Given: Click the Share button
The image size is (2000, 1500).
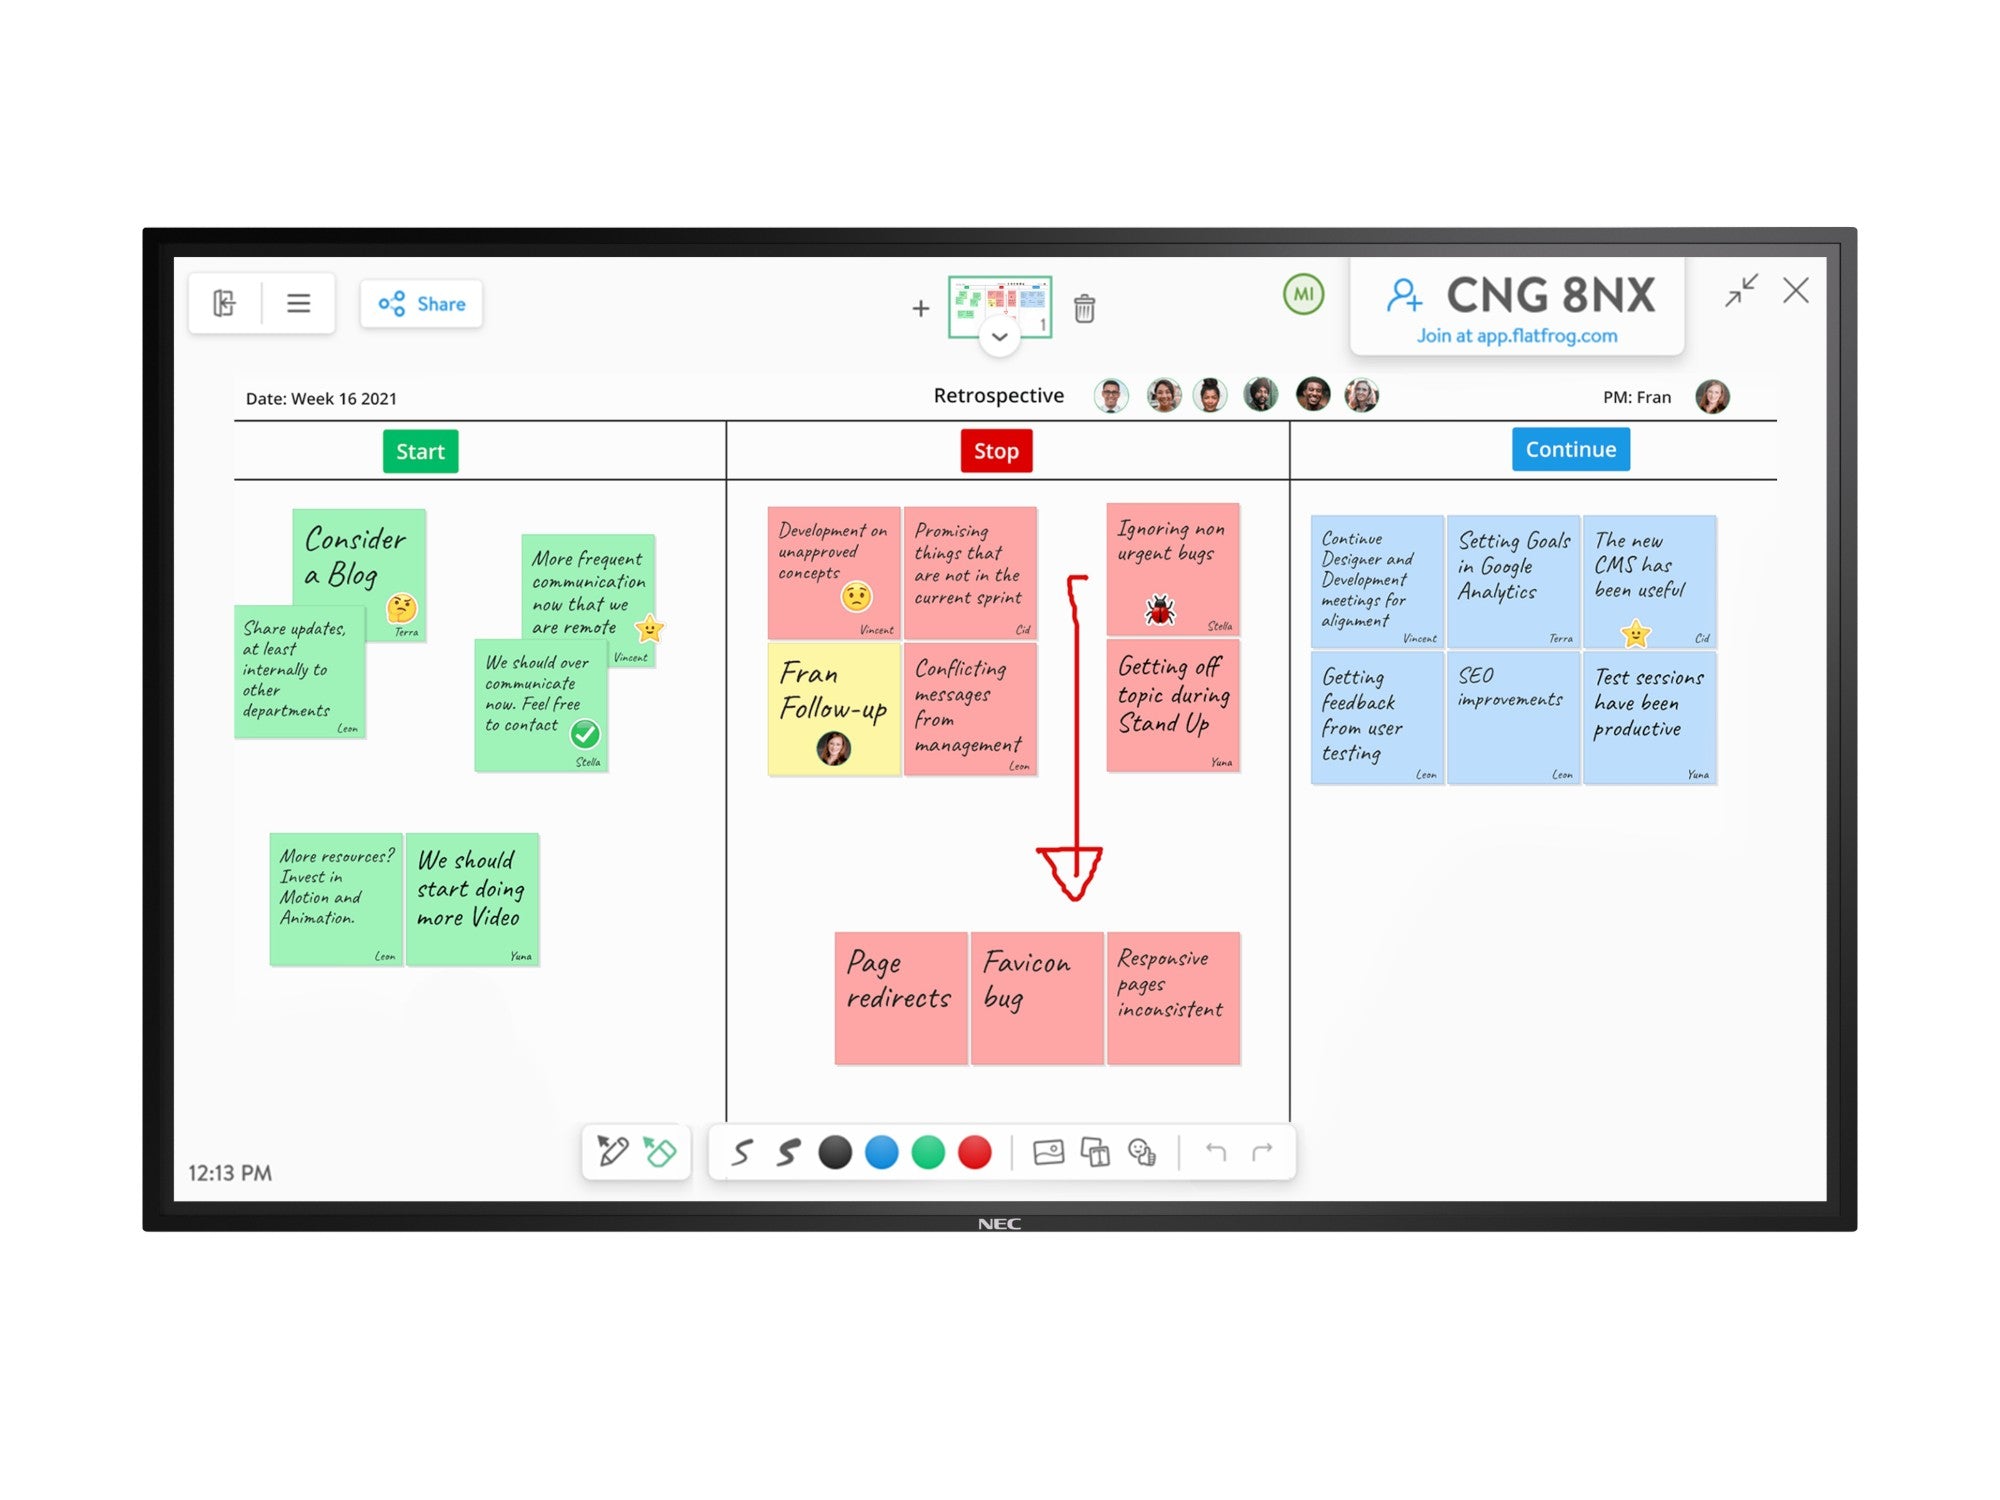Looking at the screenshot, I should tap(428, 303).
